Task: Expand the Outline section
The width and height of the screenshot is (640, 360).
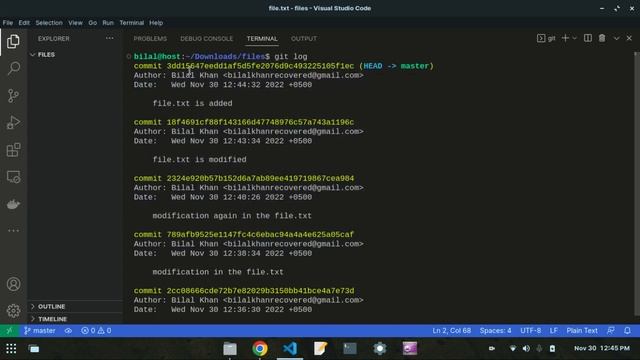Action: tap(75, 307)
